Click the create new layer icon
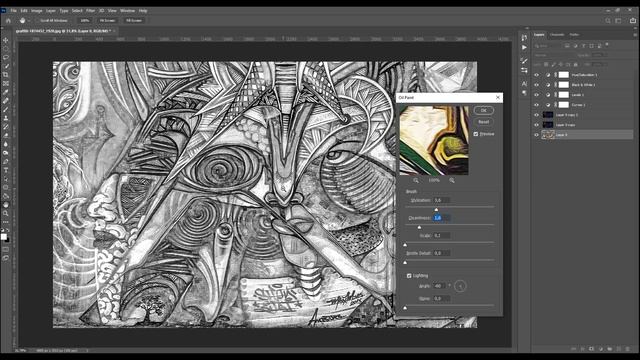The width and height of the screenshot is (640, 360). pyautogui.click(x=618, y=349)
